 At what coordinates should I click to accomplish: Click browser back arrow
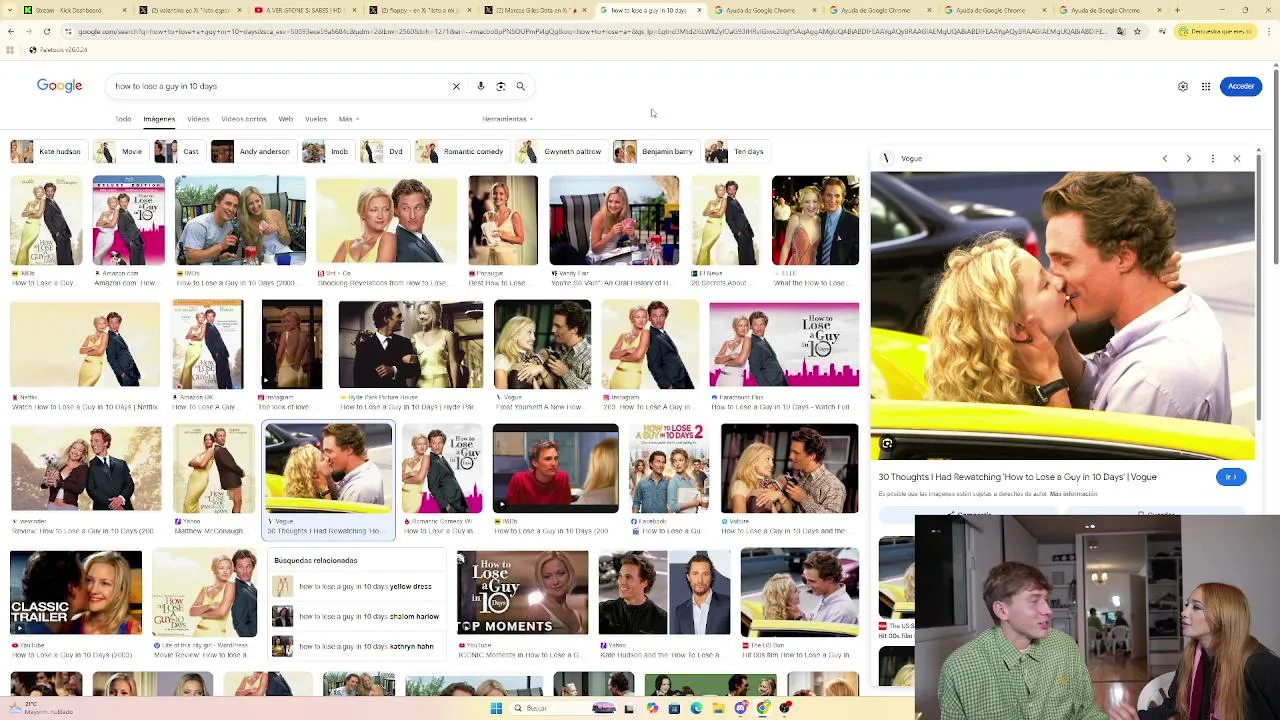(10, 31)
